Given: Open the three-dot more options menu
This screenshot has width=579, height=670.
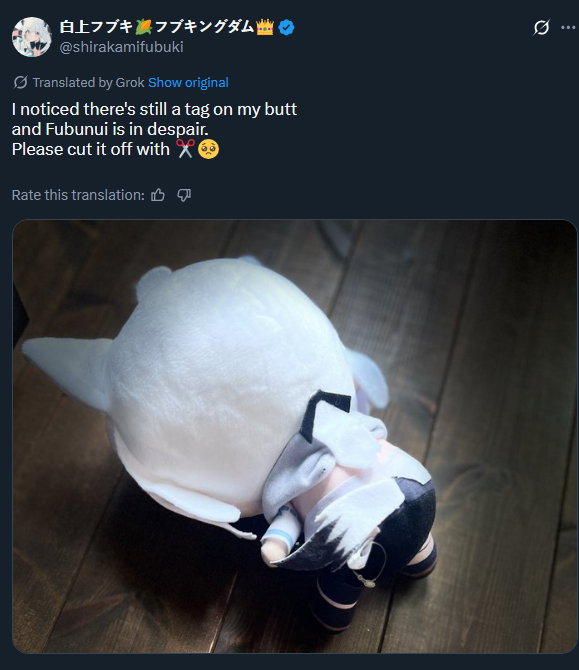Looking at the screenshot, I should point(568,27).
